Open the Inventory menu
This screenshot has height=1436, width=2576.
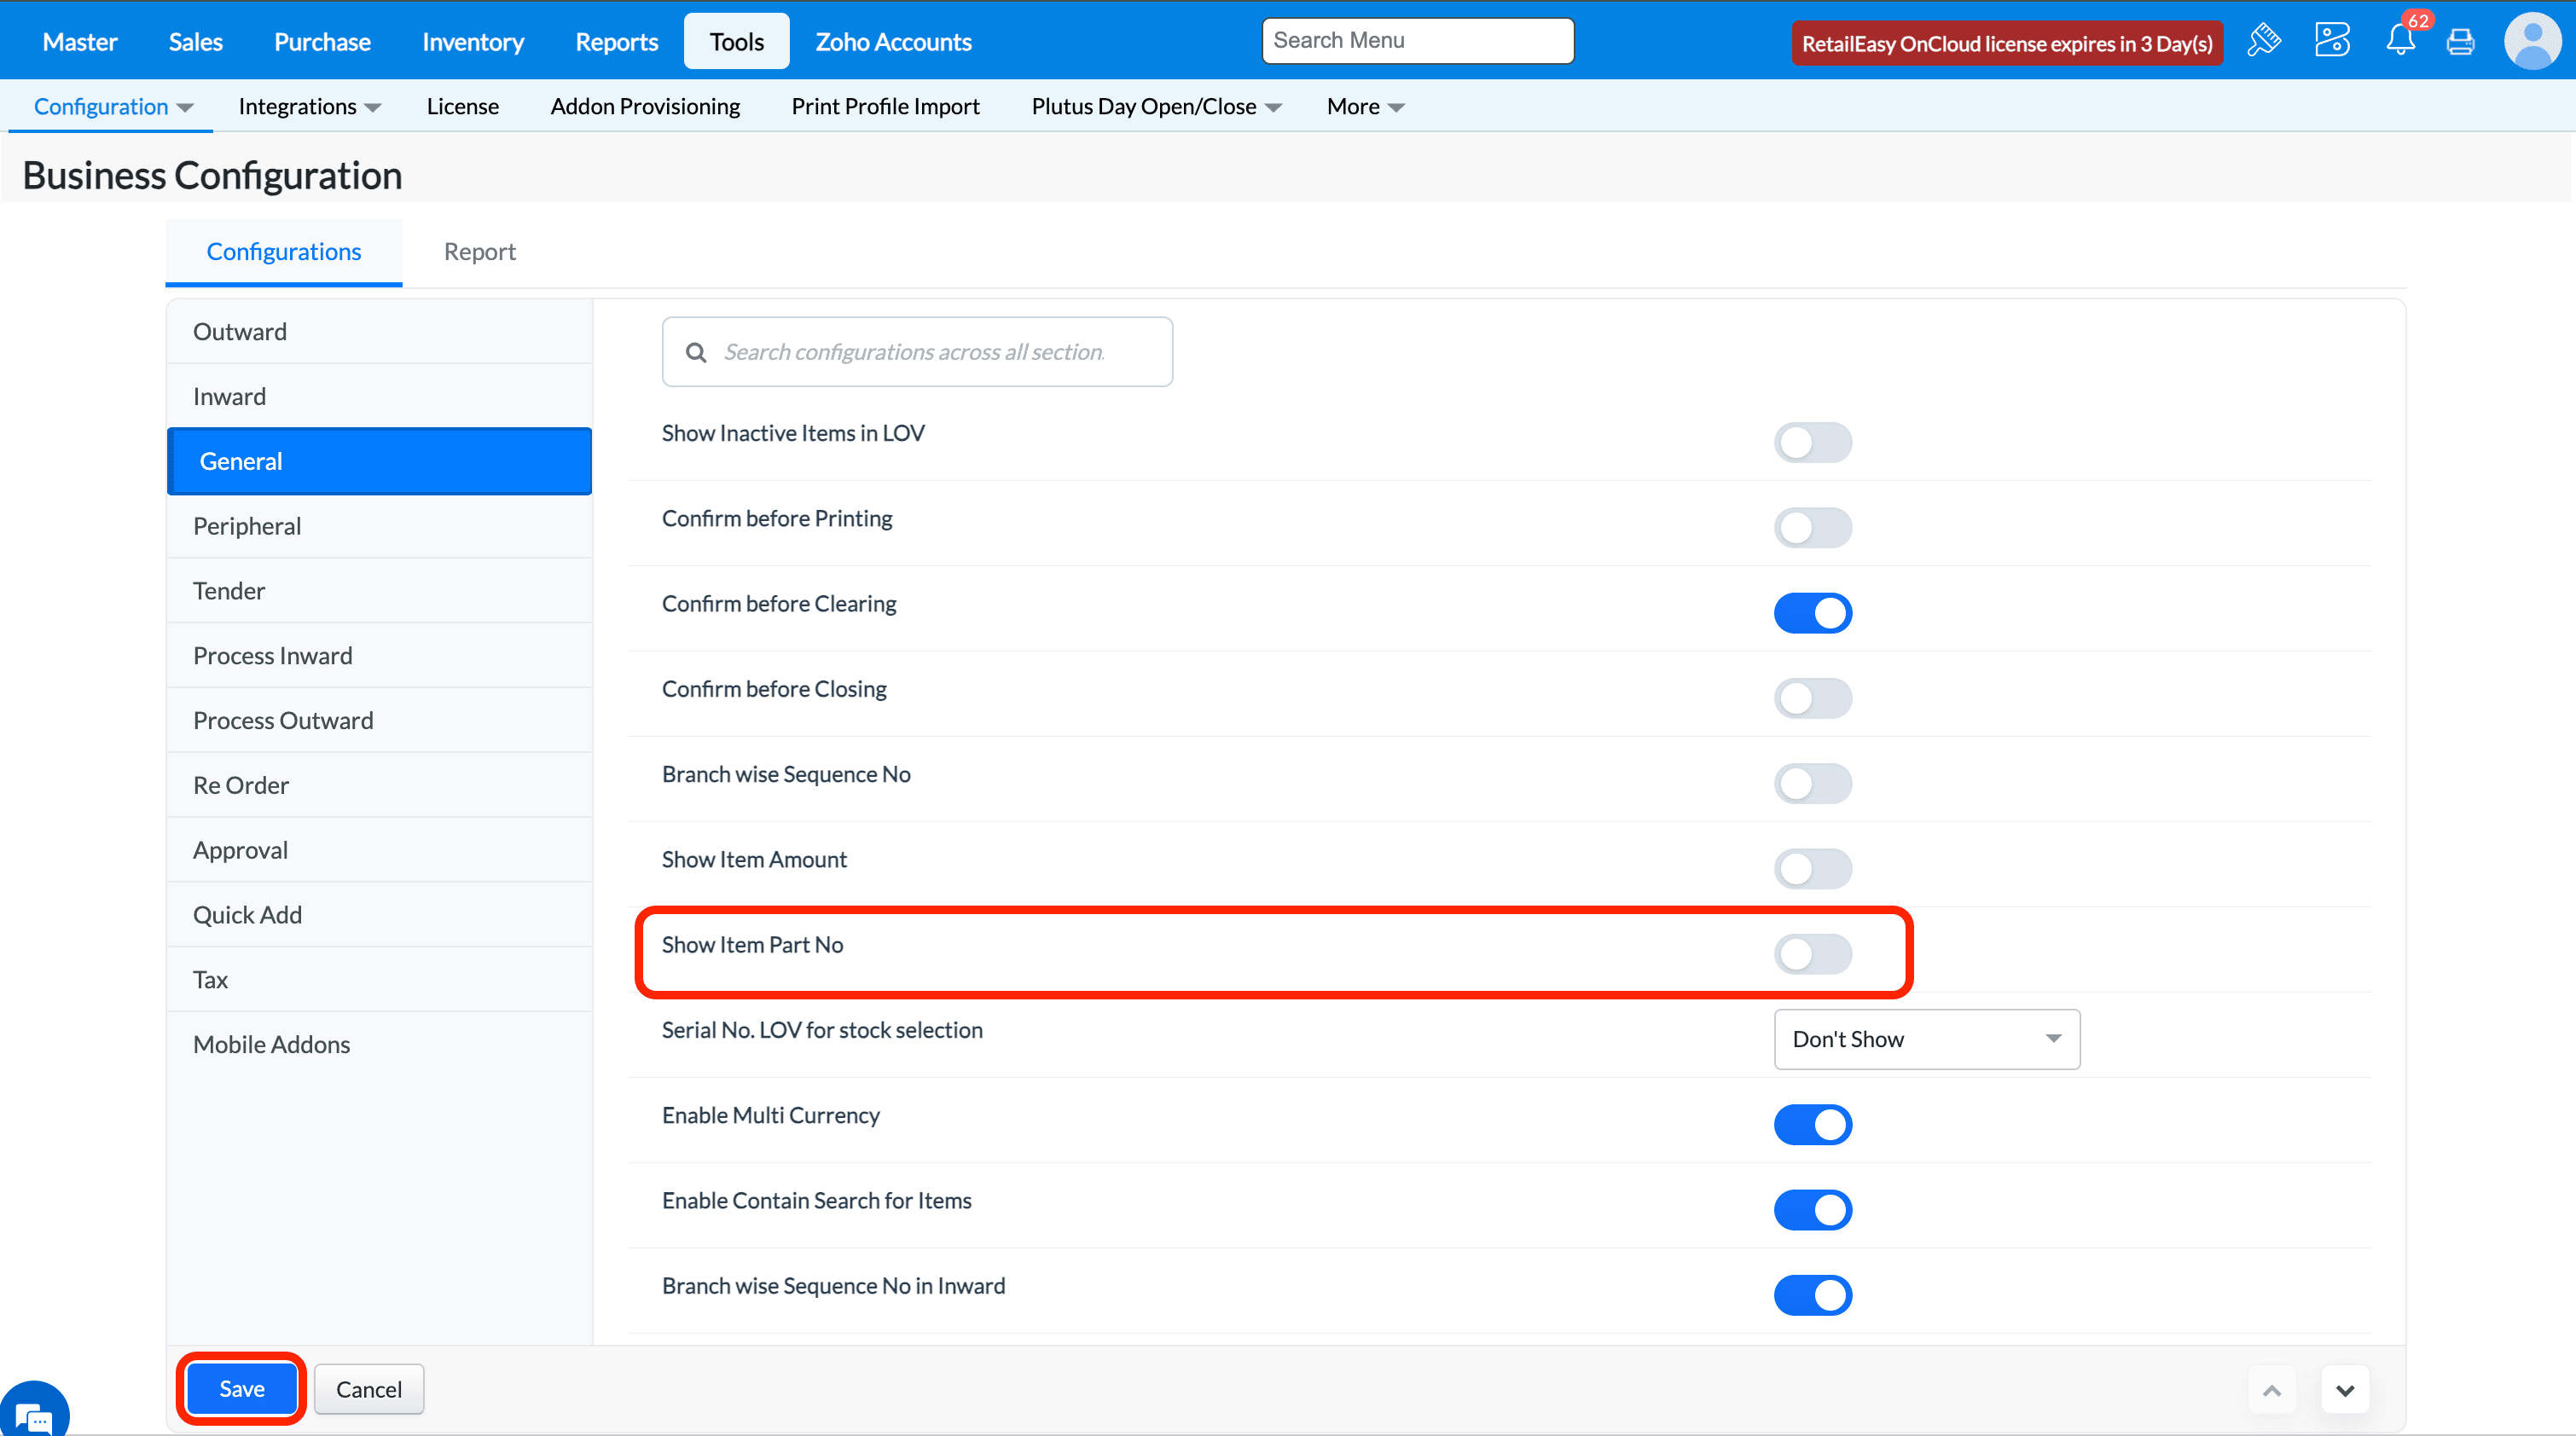472,42
